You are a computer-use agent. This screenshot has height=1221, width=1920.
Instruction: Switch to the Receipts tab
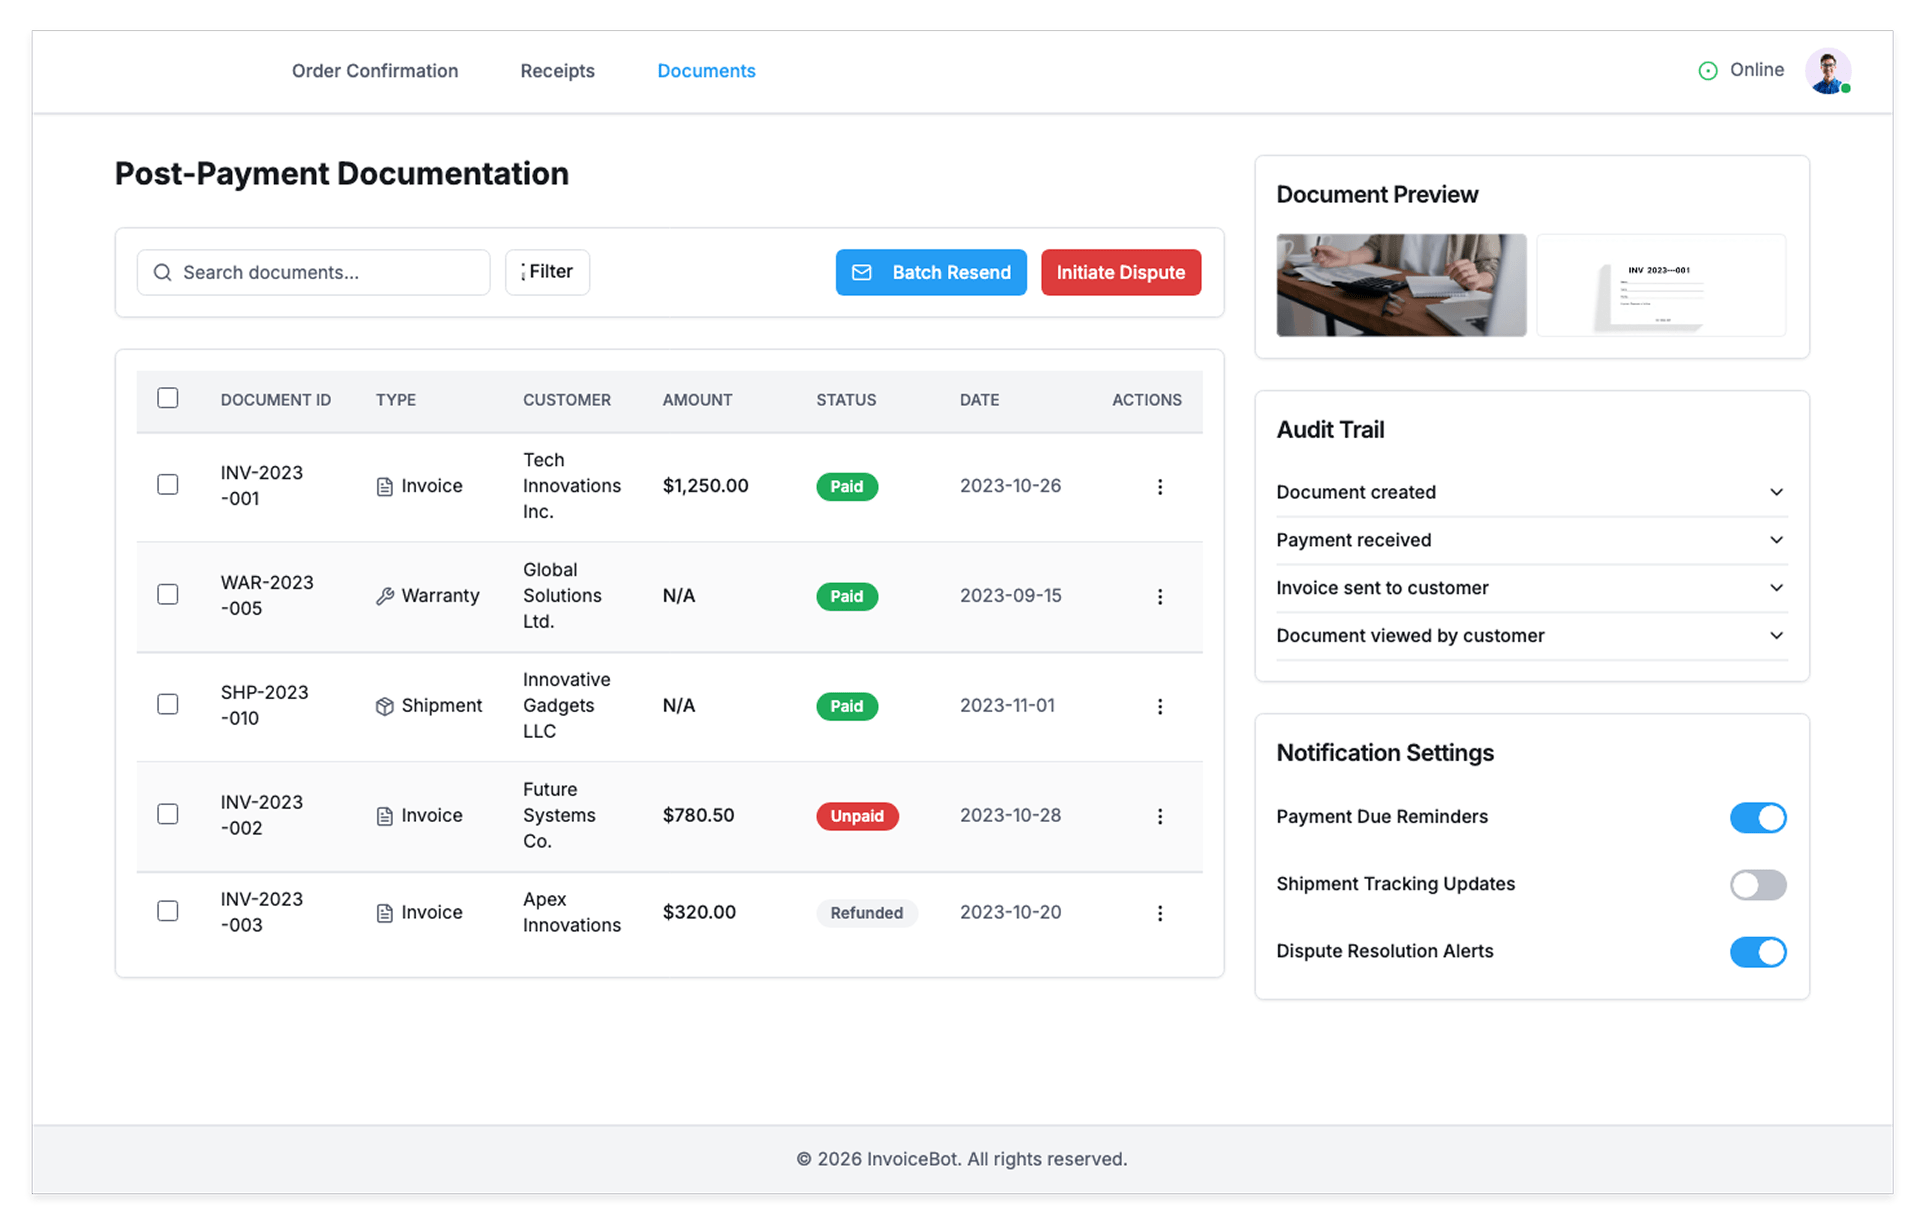click(x=557, y=71)
